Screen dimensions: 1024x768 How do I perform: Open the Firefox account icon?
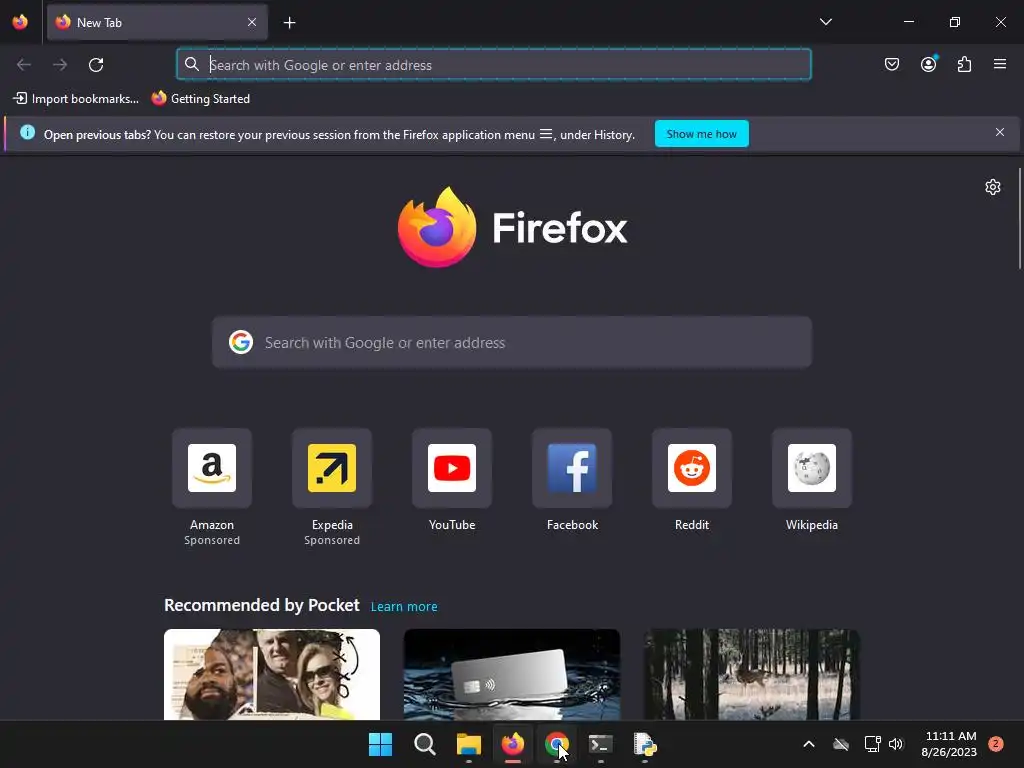(929, 64)
